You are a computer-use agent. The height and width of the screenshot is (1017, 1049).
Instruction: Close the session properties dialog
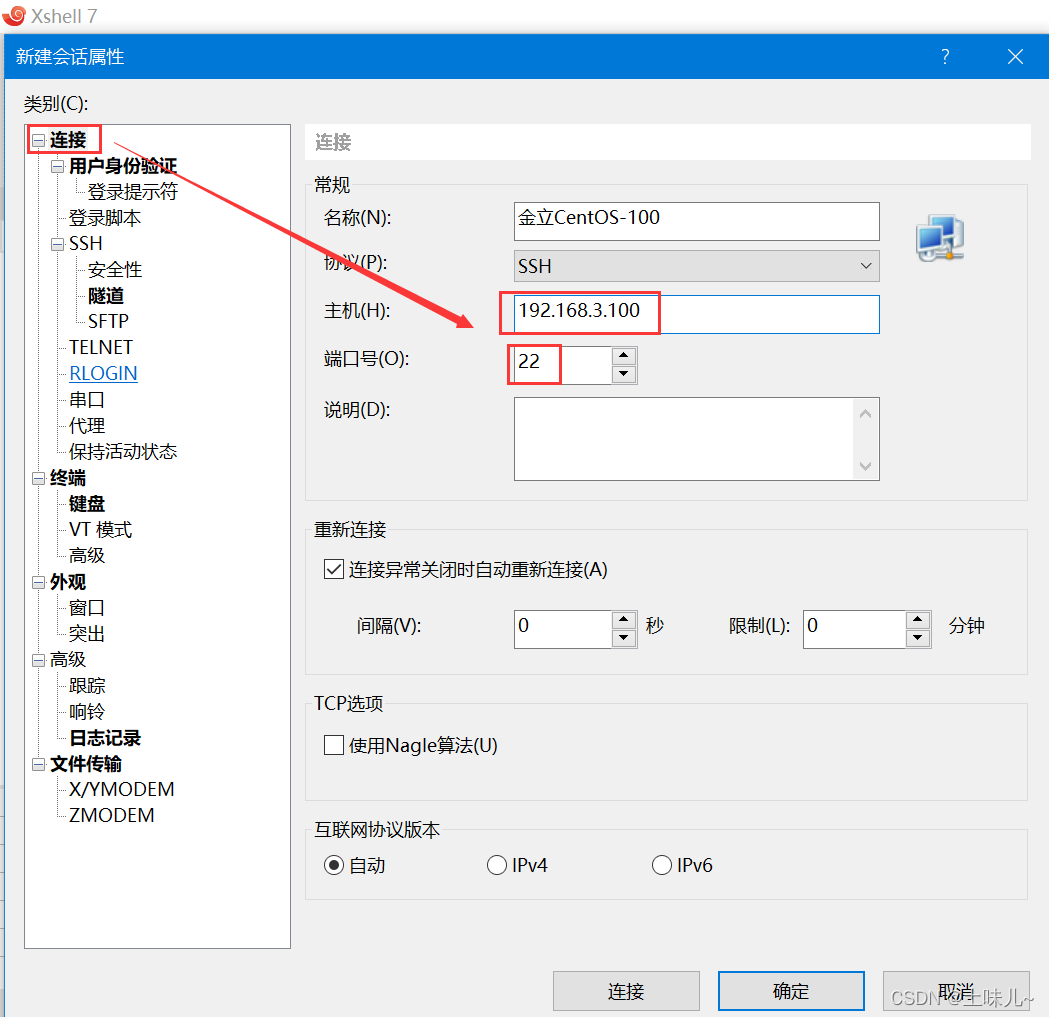(x=1015, y=57)
